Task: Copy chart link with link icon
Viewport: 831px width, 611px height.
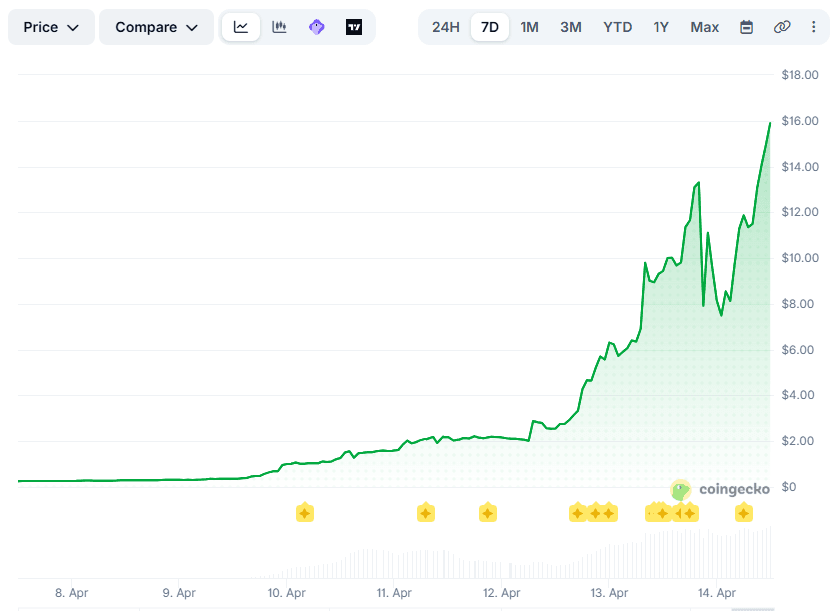Action: [x=782, y=27]
